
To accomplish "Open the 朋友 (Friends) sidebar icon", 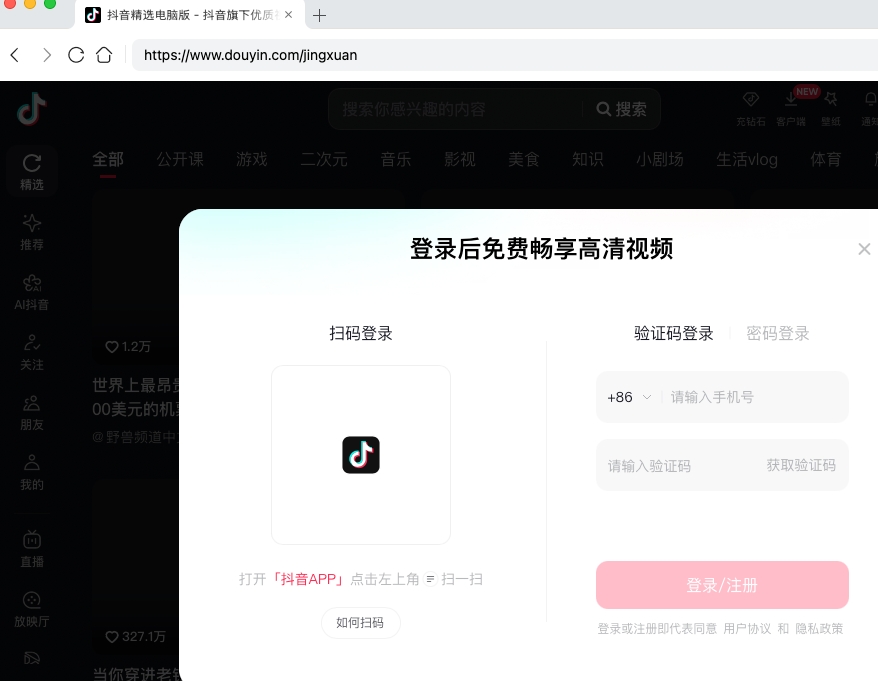I will click(31, 412).
